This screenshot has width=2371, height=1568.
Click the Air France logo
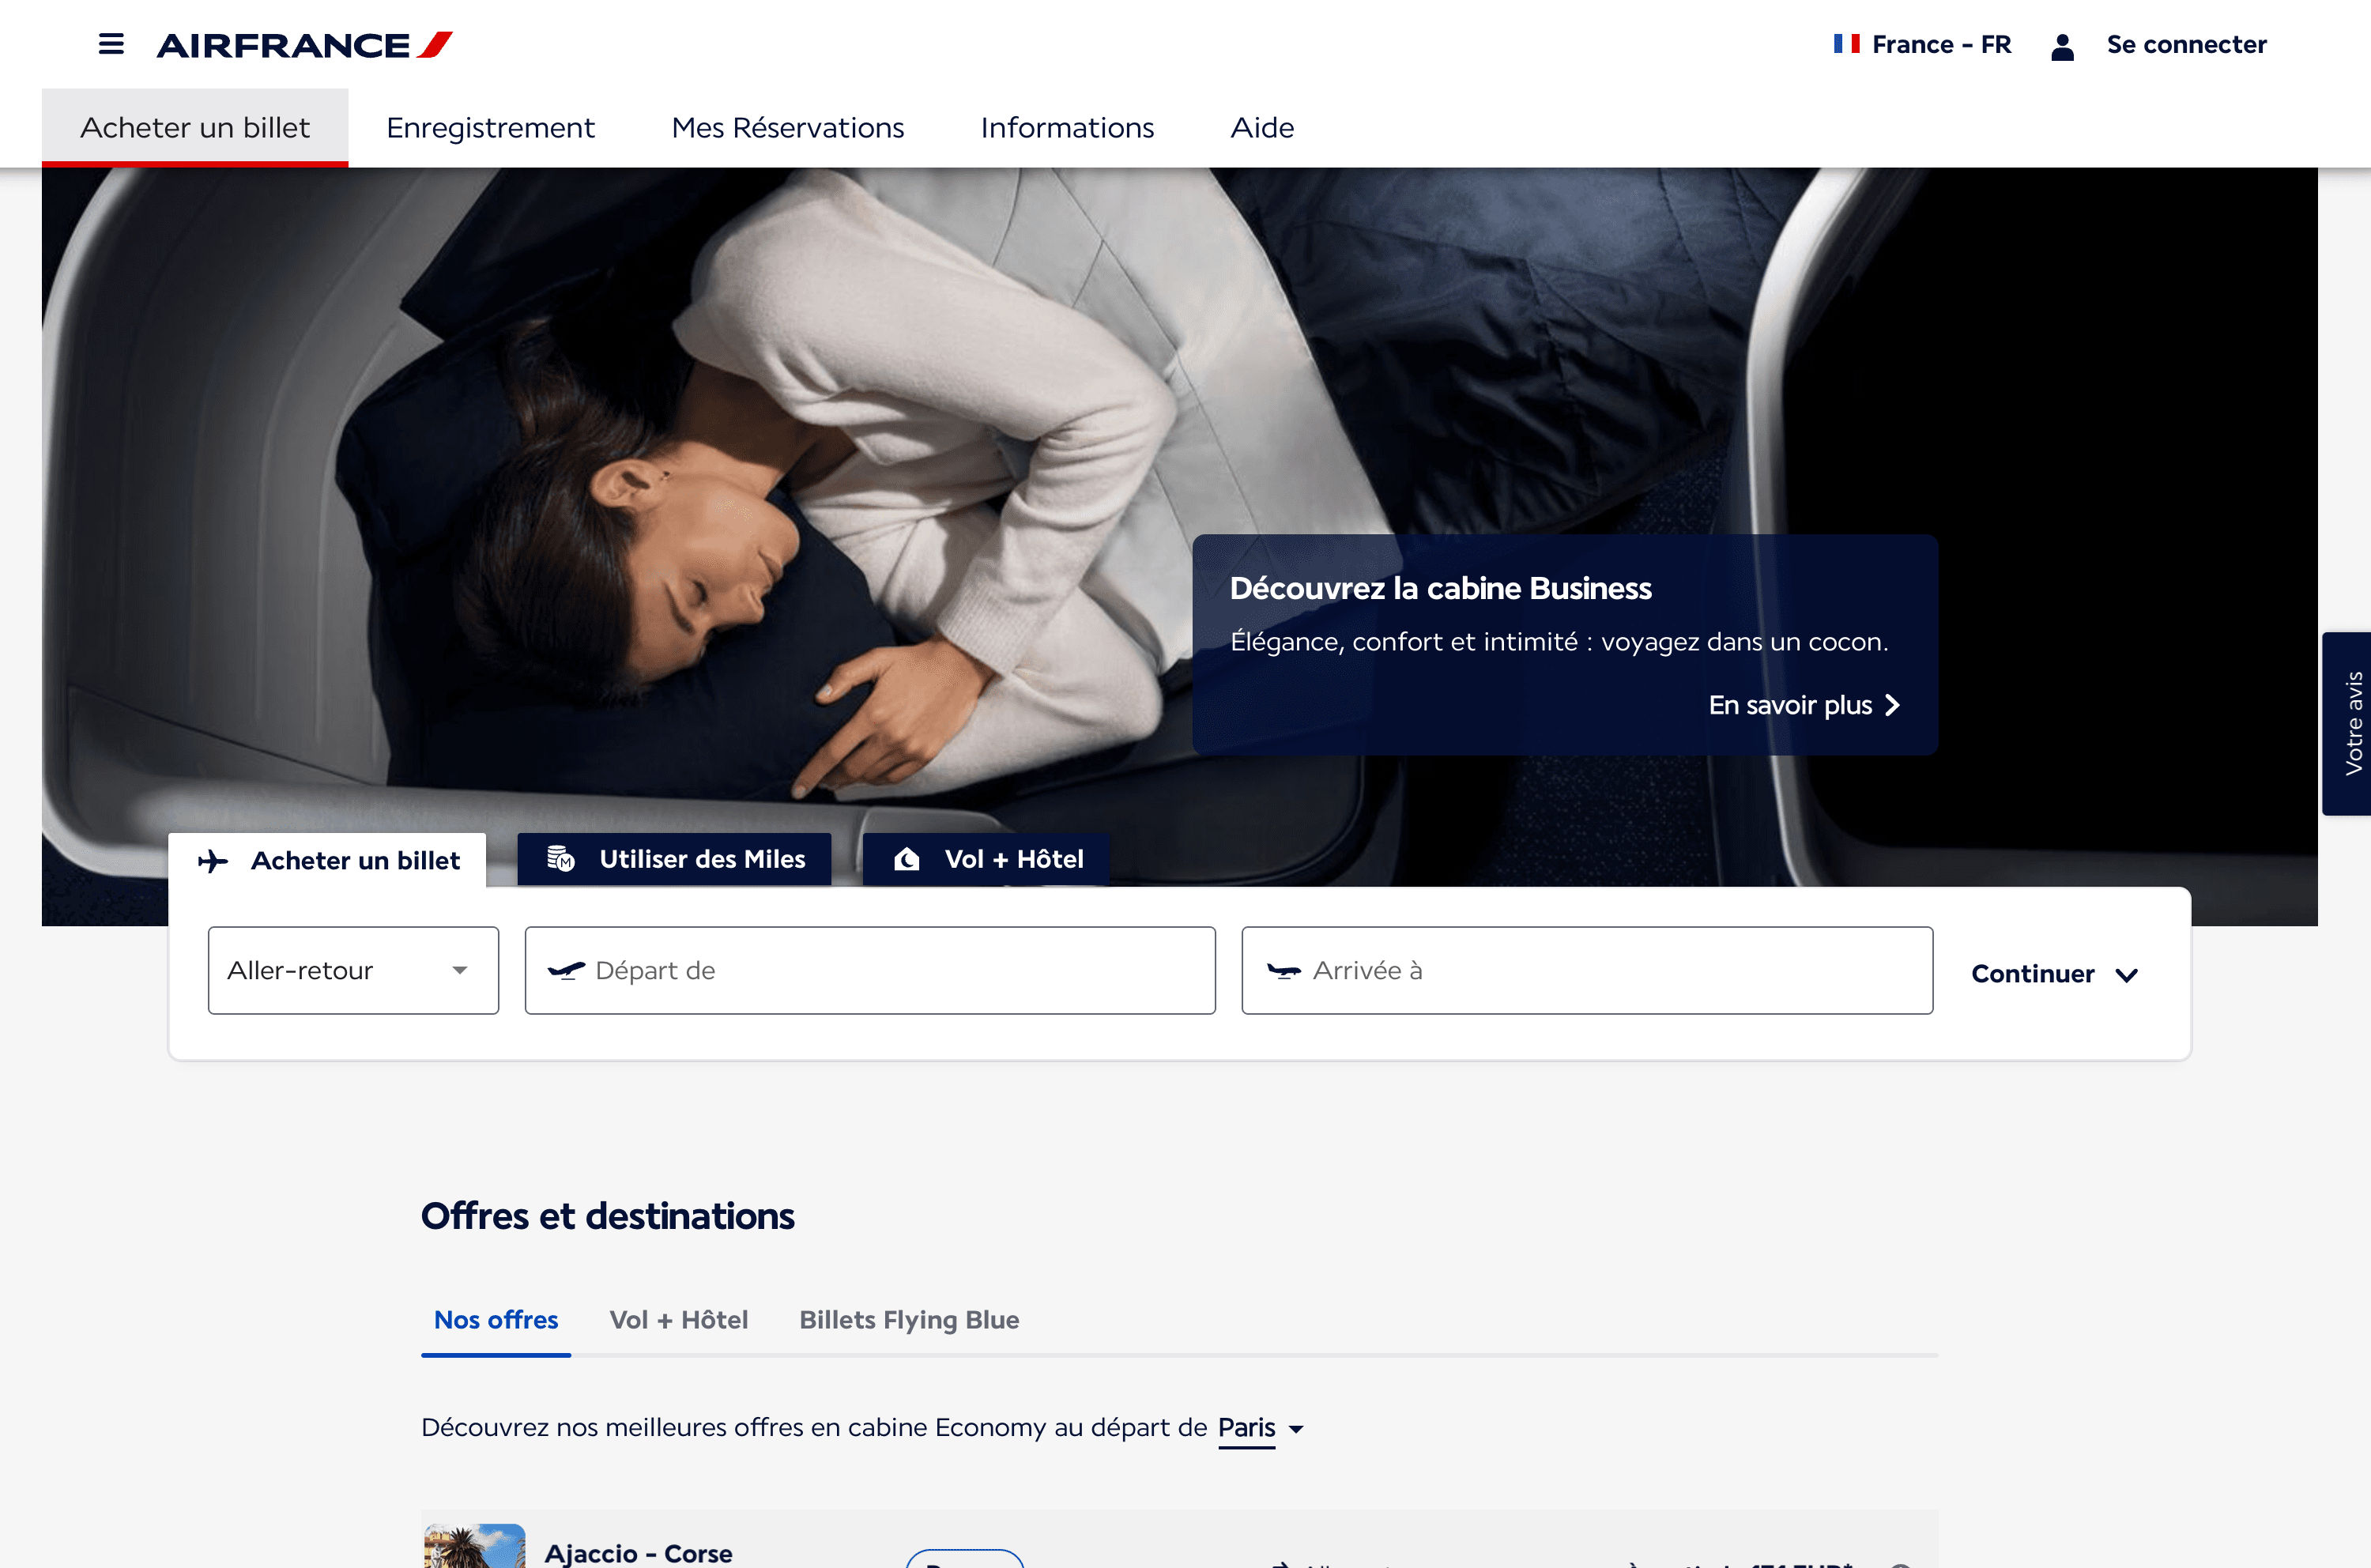[x=304, y=45]
